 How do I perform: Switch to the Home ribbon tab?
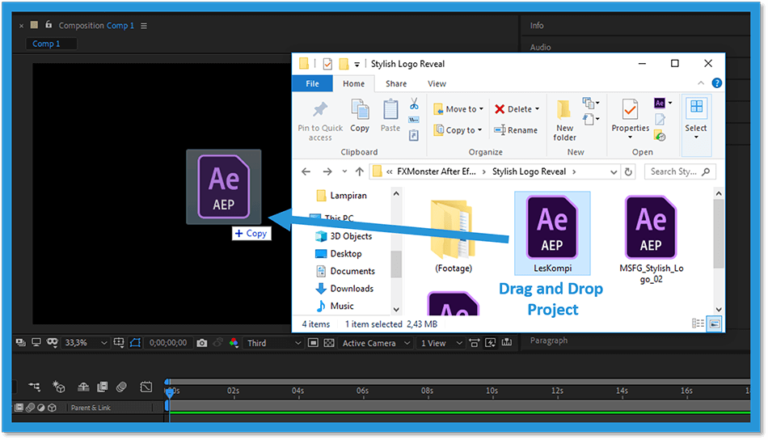point(354,84)
